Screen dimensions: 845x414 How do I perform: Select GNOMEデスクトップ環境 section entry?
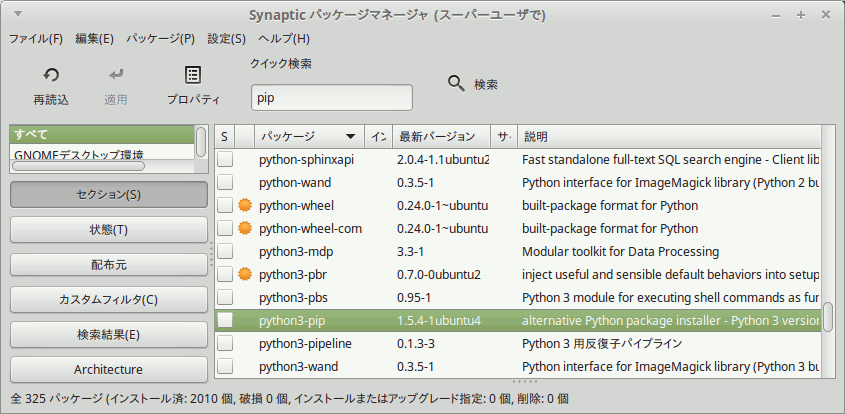(79, 154)
